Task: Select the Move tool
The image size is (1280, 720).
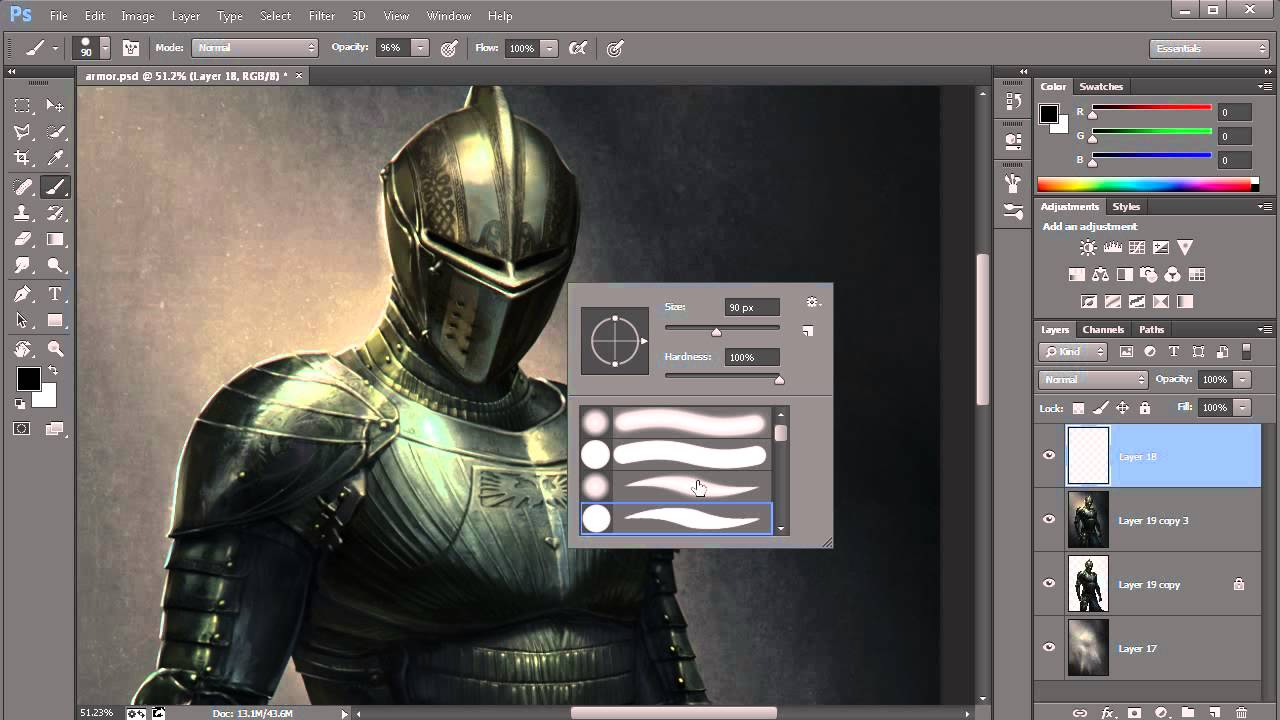Action: 56,105
